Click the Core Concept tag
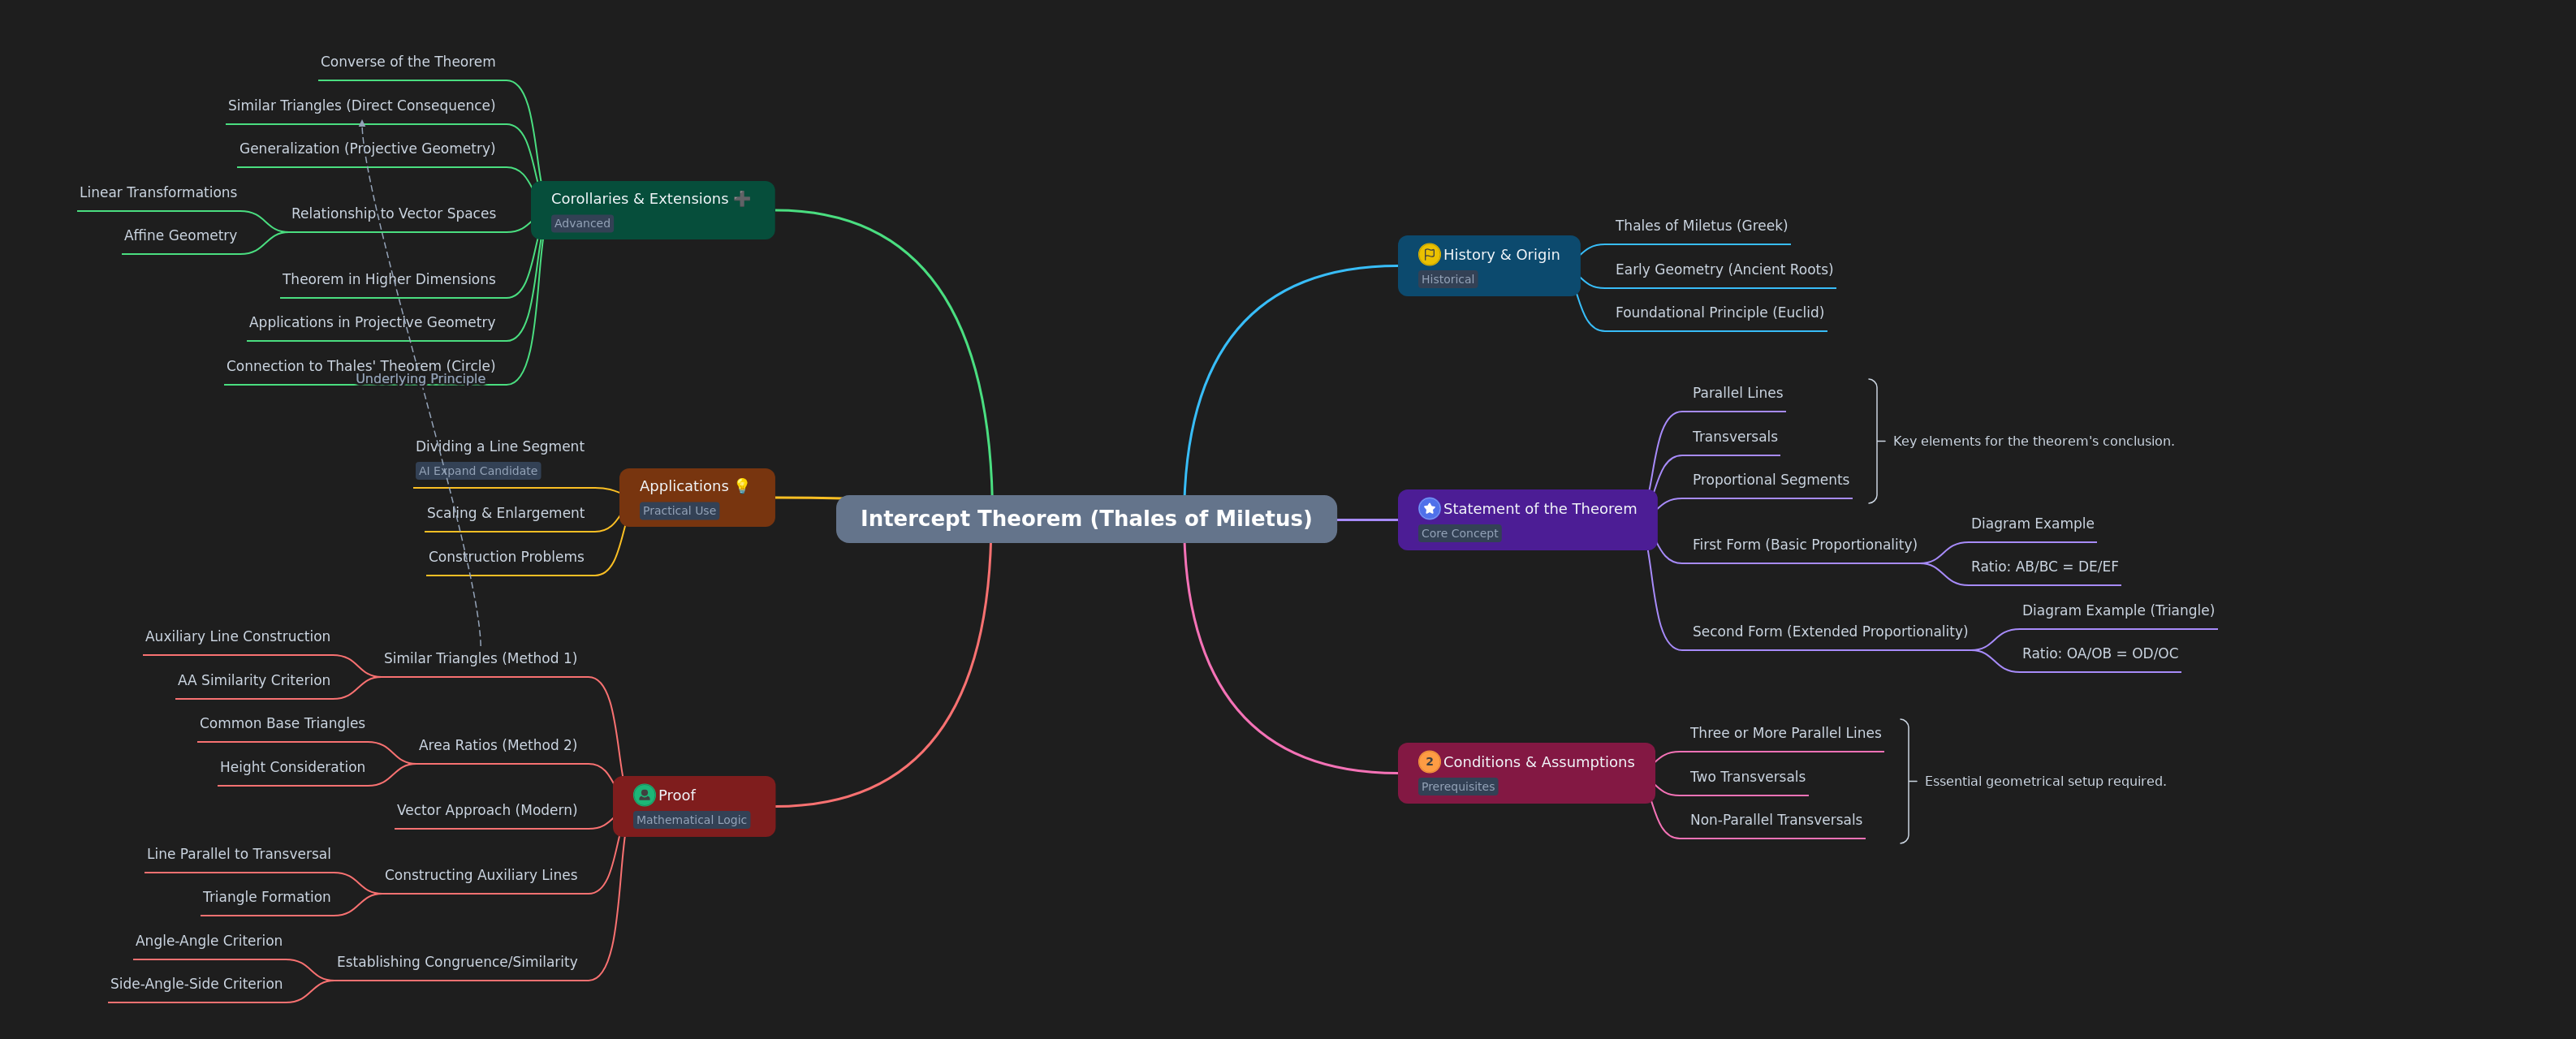The image size is (2576, 1039). pos(1459,533)
